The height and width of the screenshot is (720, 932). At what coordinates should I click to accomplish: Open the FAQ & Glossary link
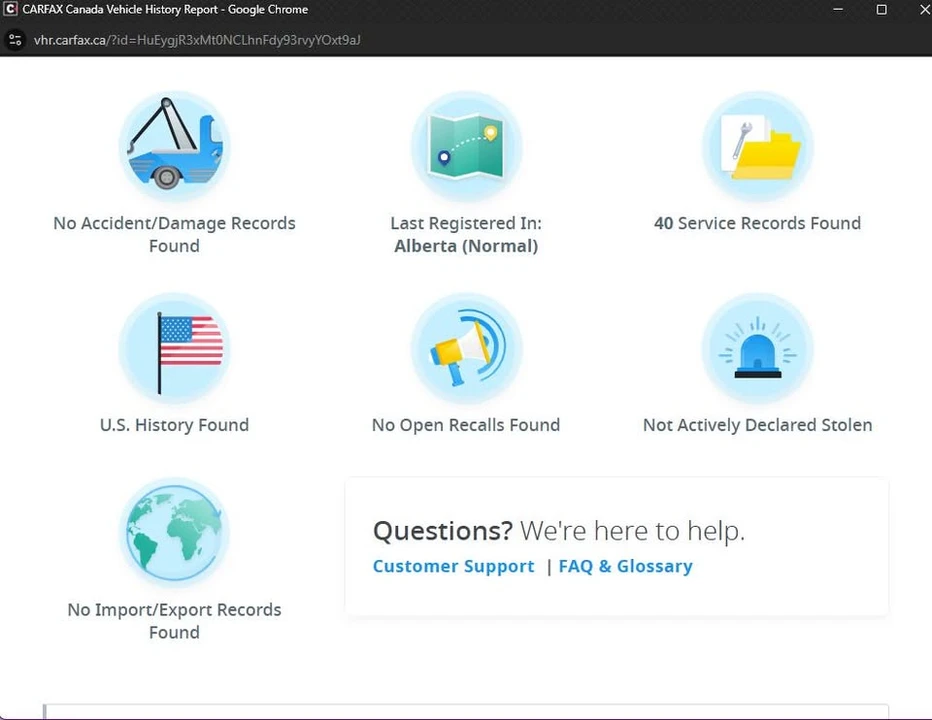click(625, 566)
